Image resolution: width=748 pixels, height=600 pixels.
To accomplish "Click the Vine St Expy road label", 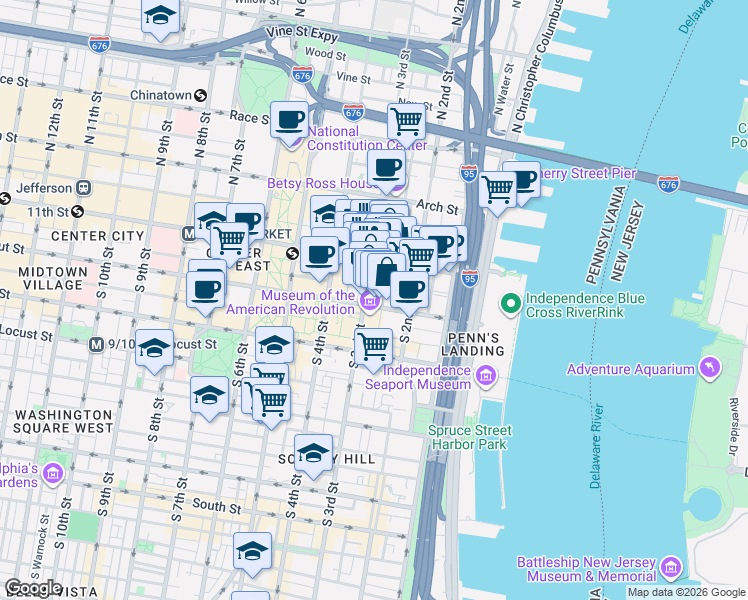I will [x=302, y=34].
